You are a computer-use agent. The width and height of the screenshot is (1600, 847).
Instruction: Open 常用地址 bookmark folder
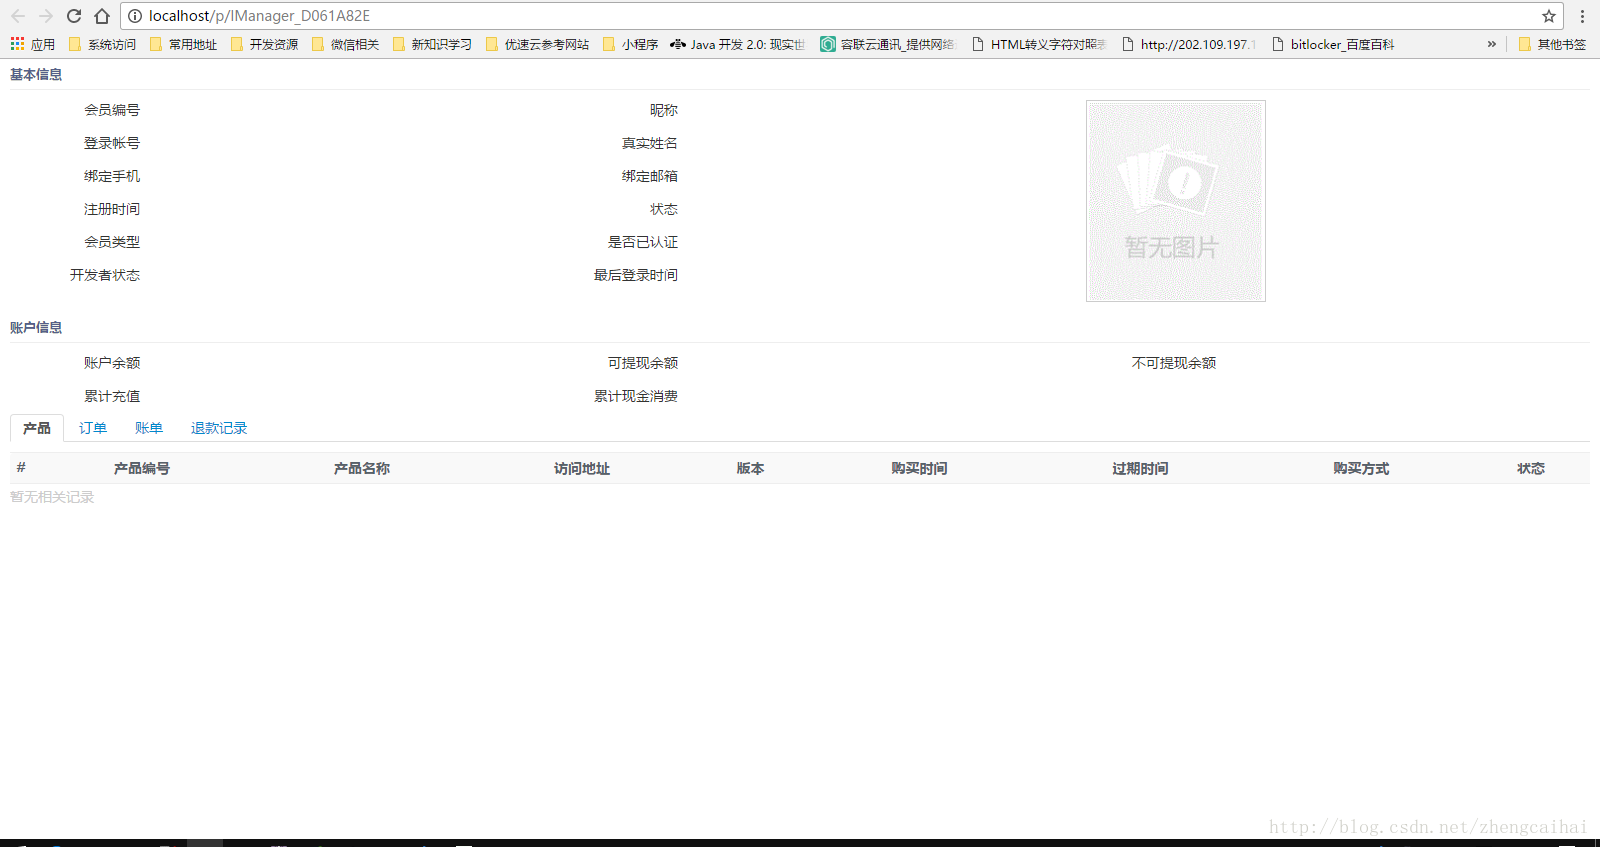(183, 44)
